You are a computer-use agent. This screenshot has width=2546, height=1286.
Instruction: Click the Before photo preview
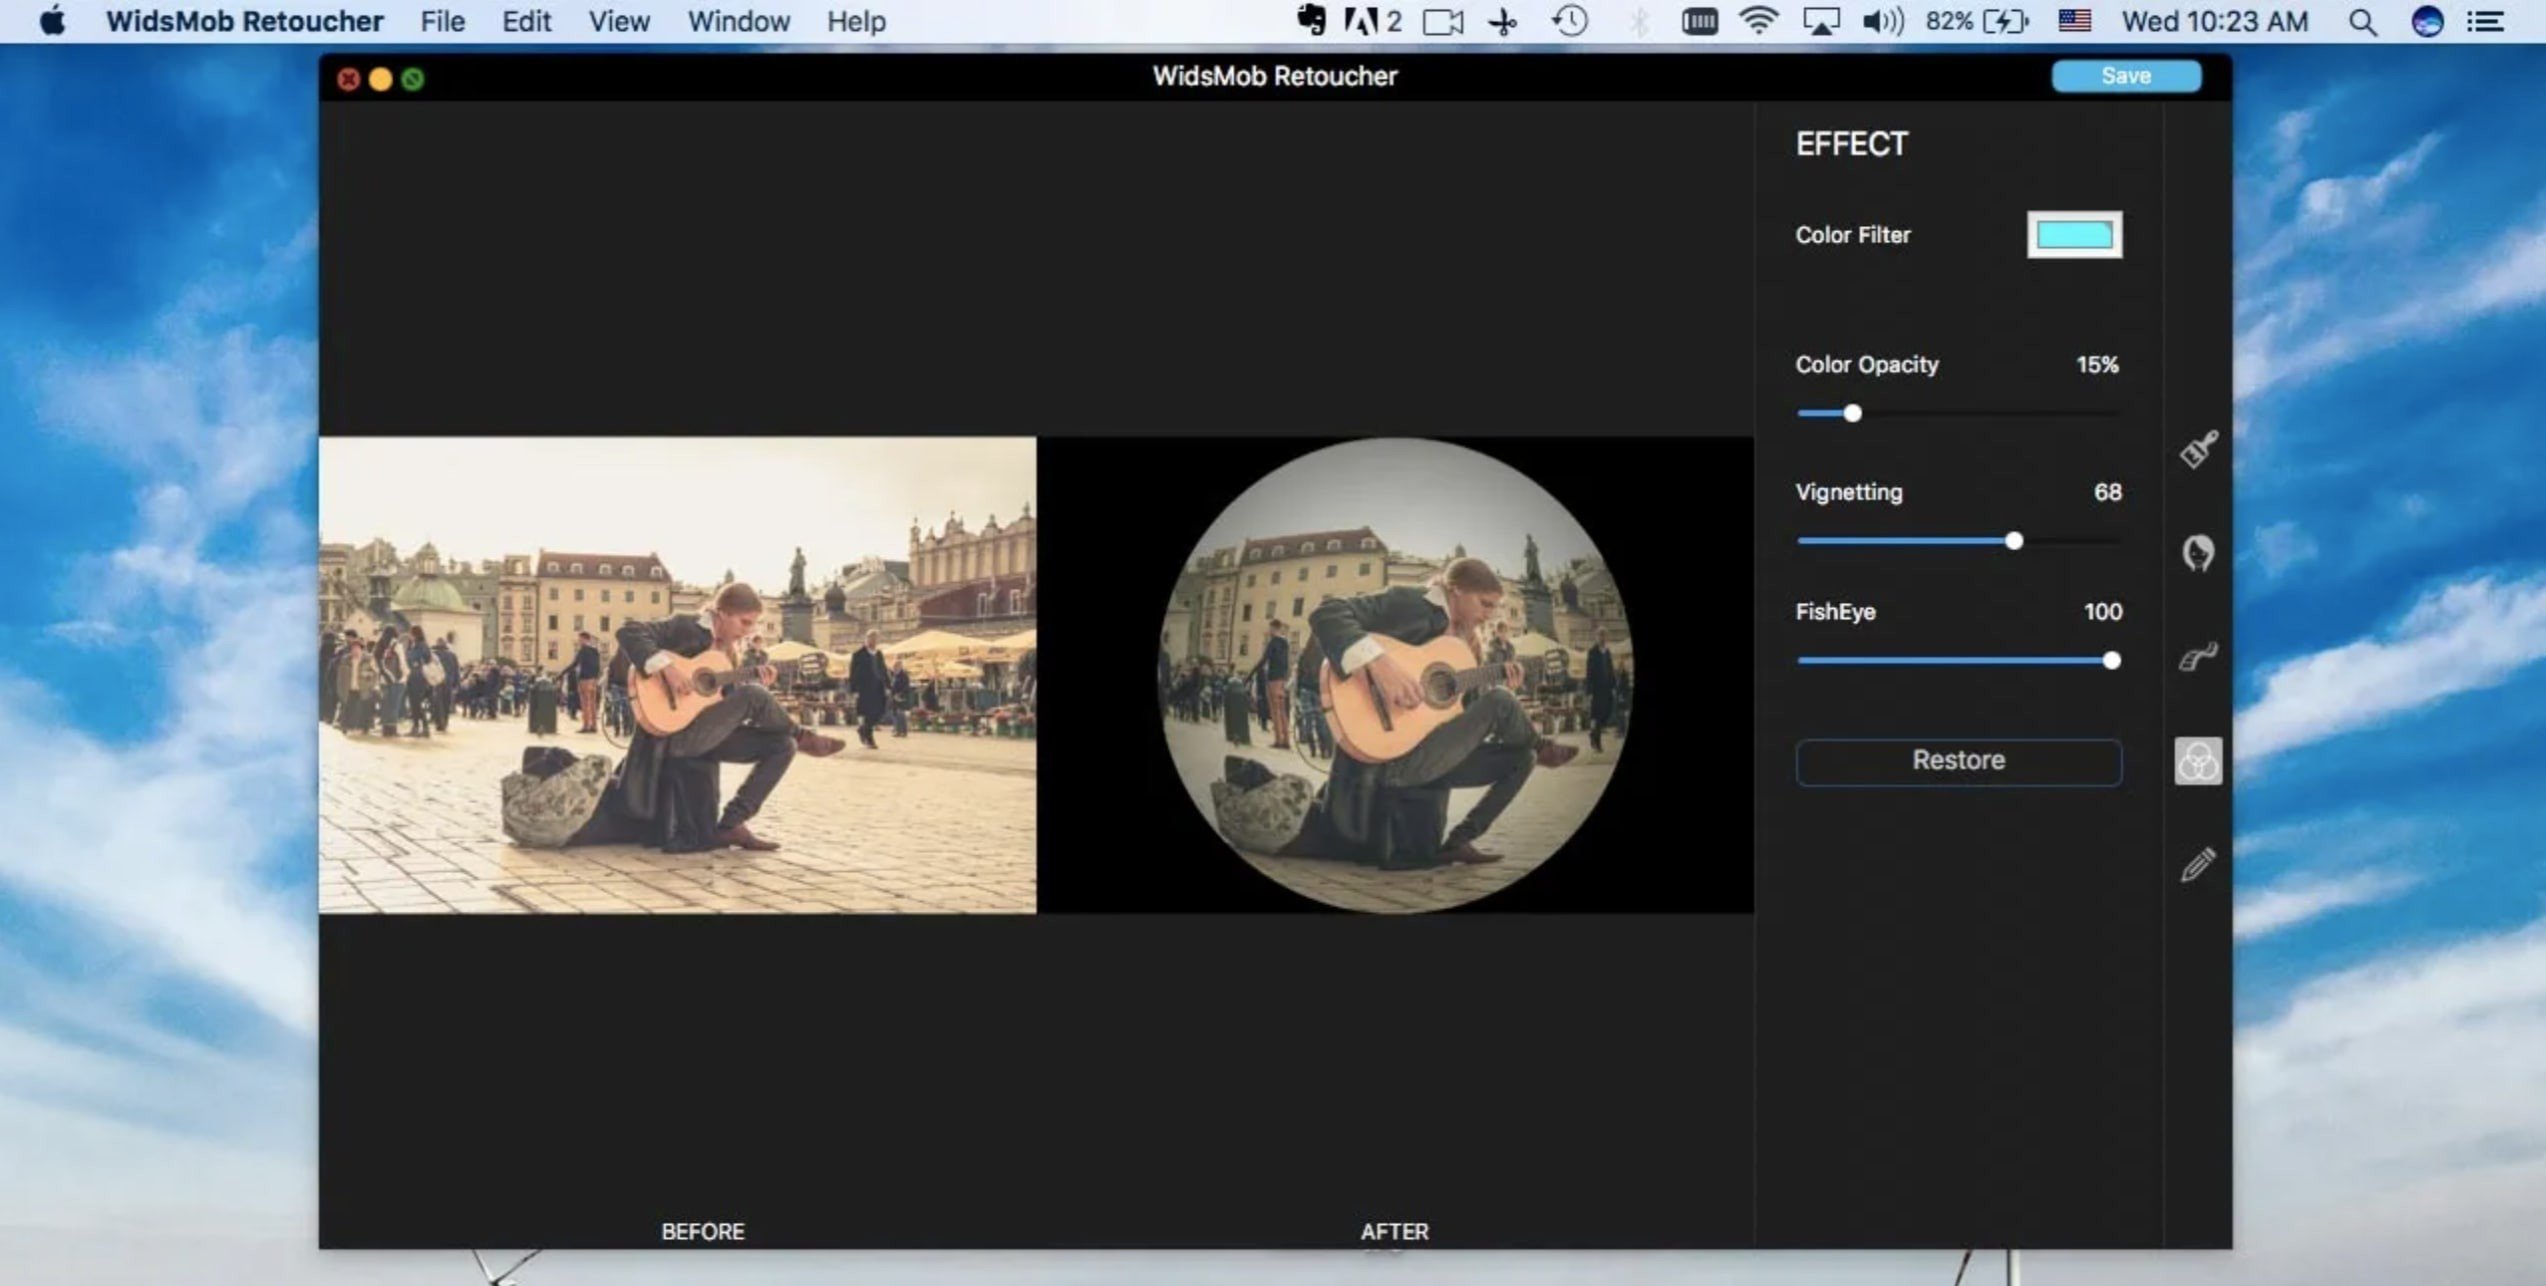677,675
